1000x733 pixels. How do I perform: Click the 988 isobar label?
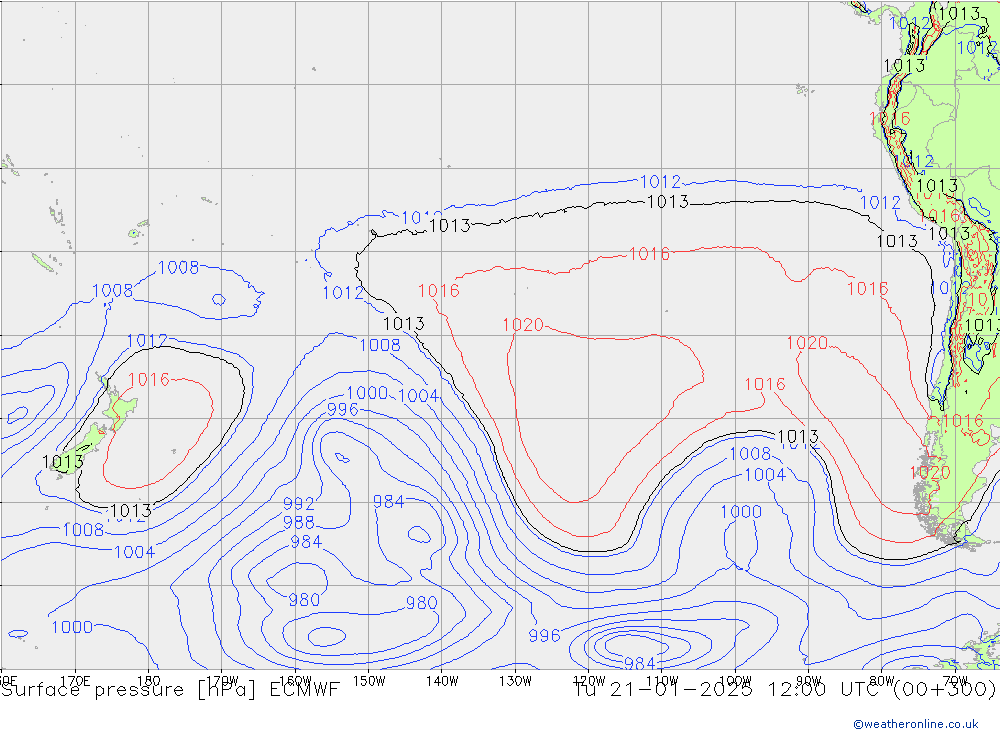[x=299, y=522]
